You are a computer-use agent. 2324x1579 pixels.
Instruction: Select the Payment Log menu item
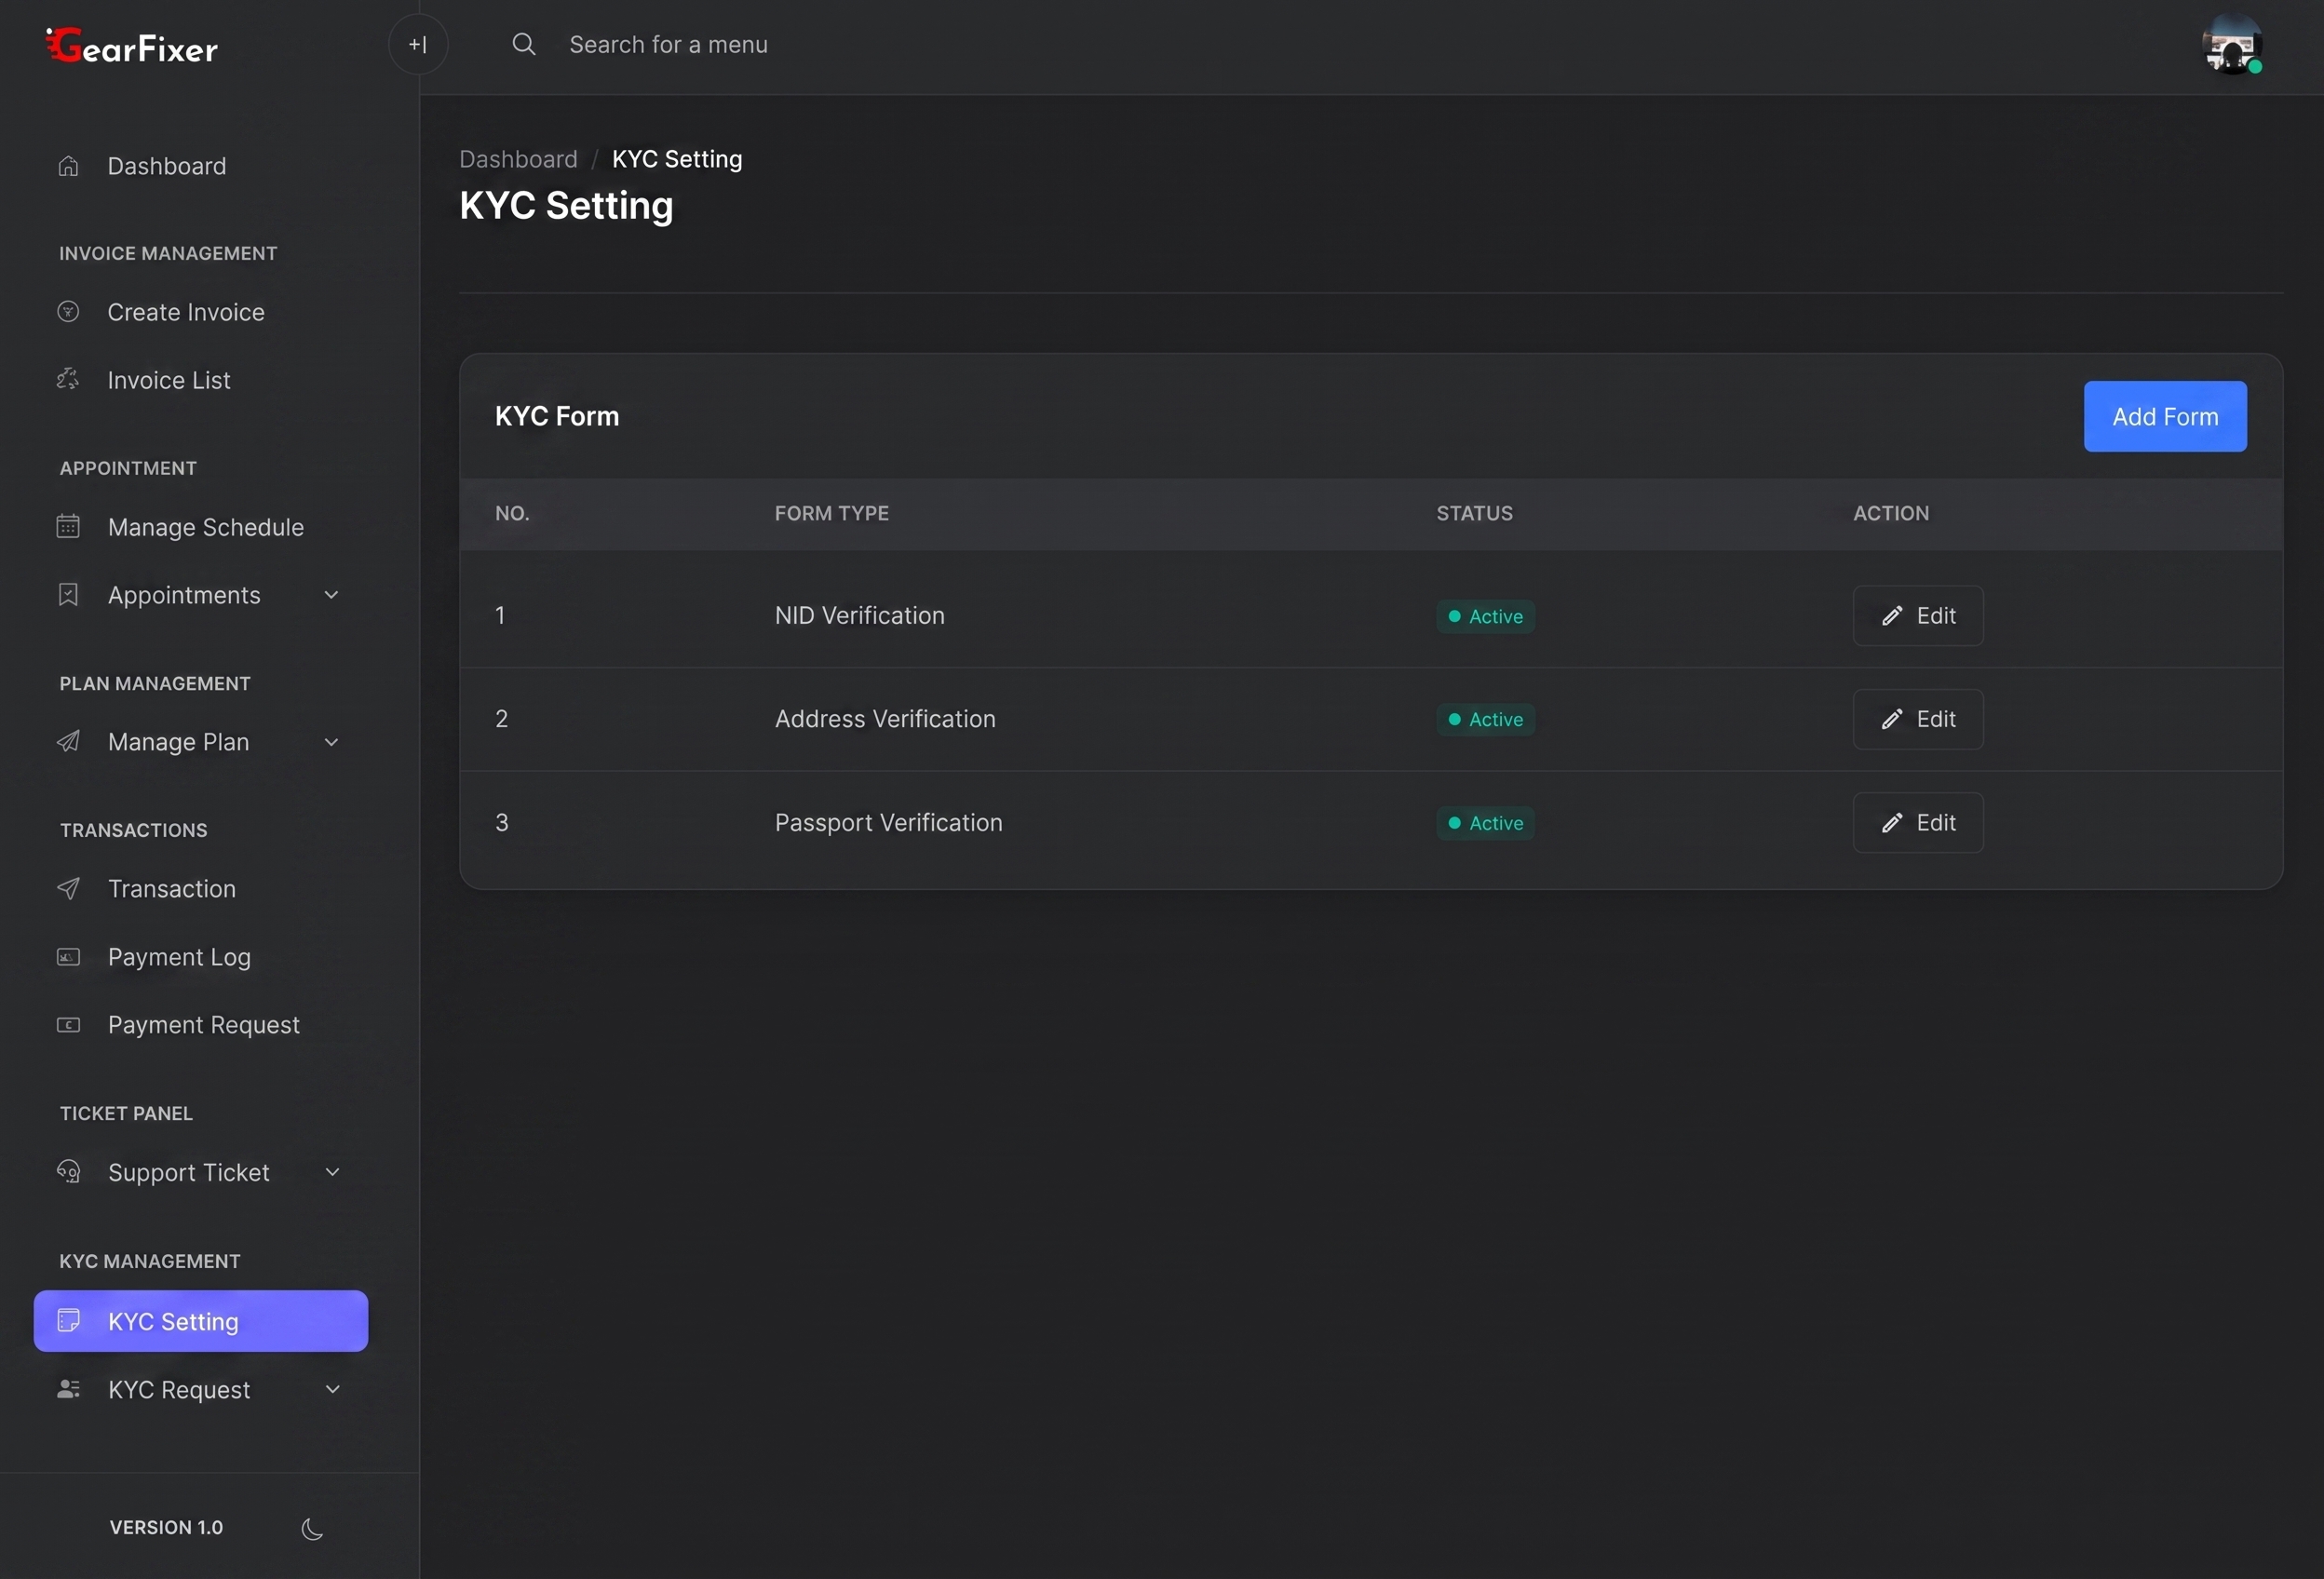(201, 957)
